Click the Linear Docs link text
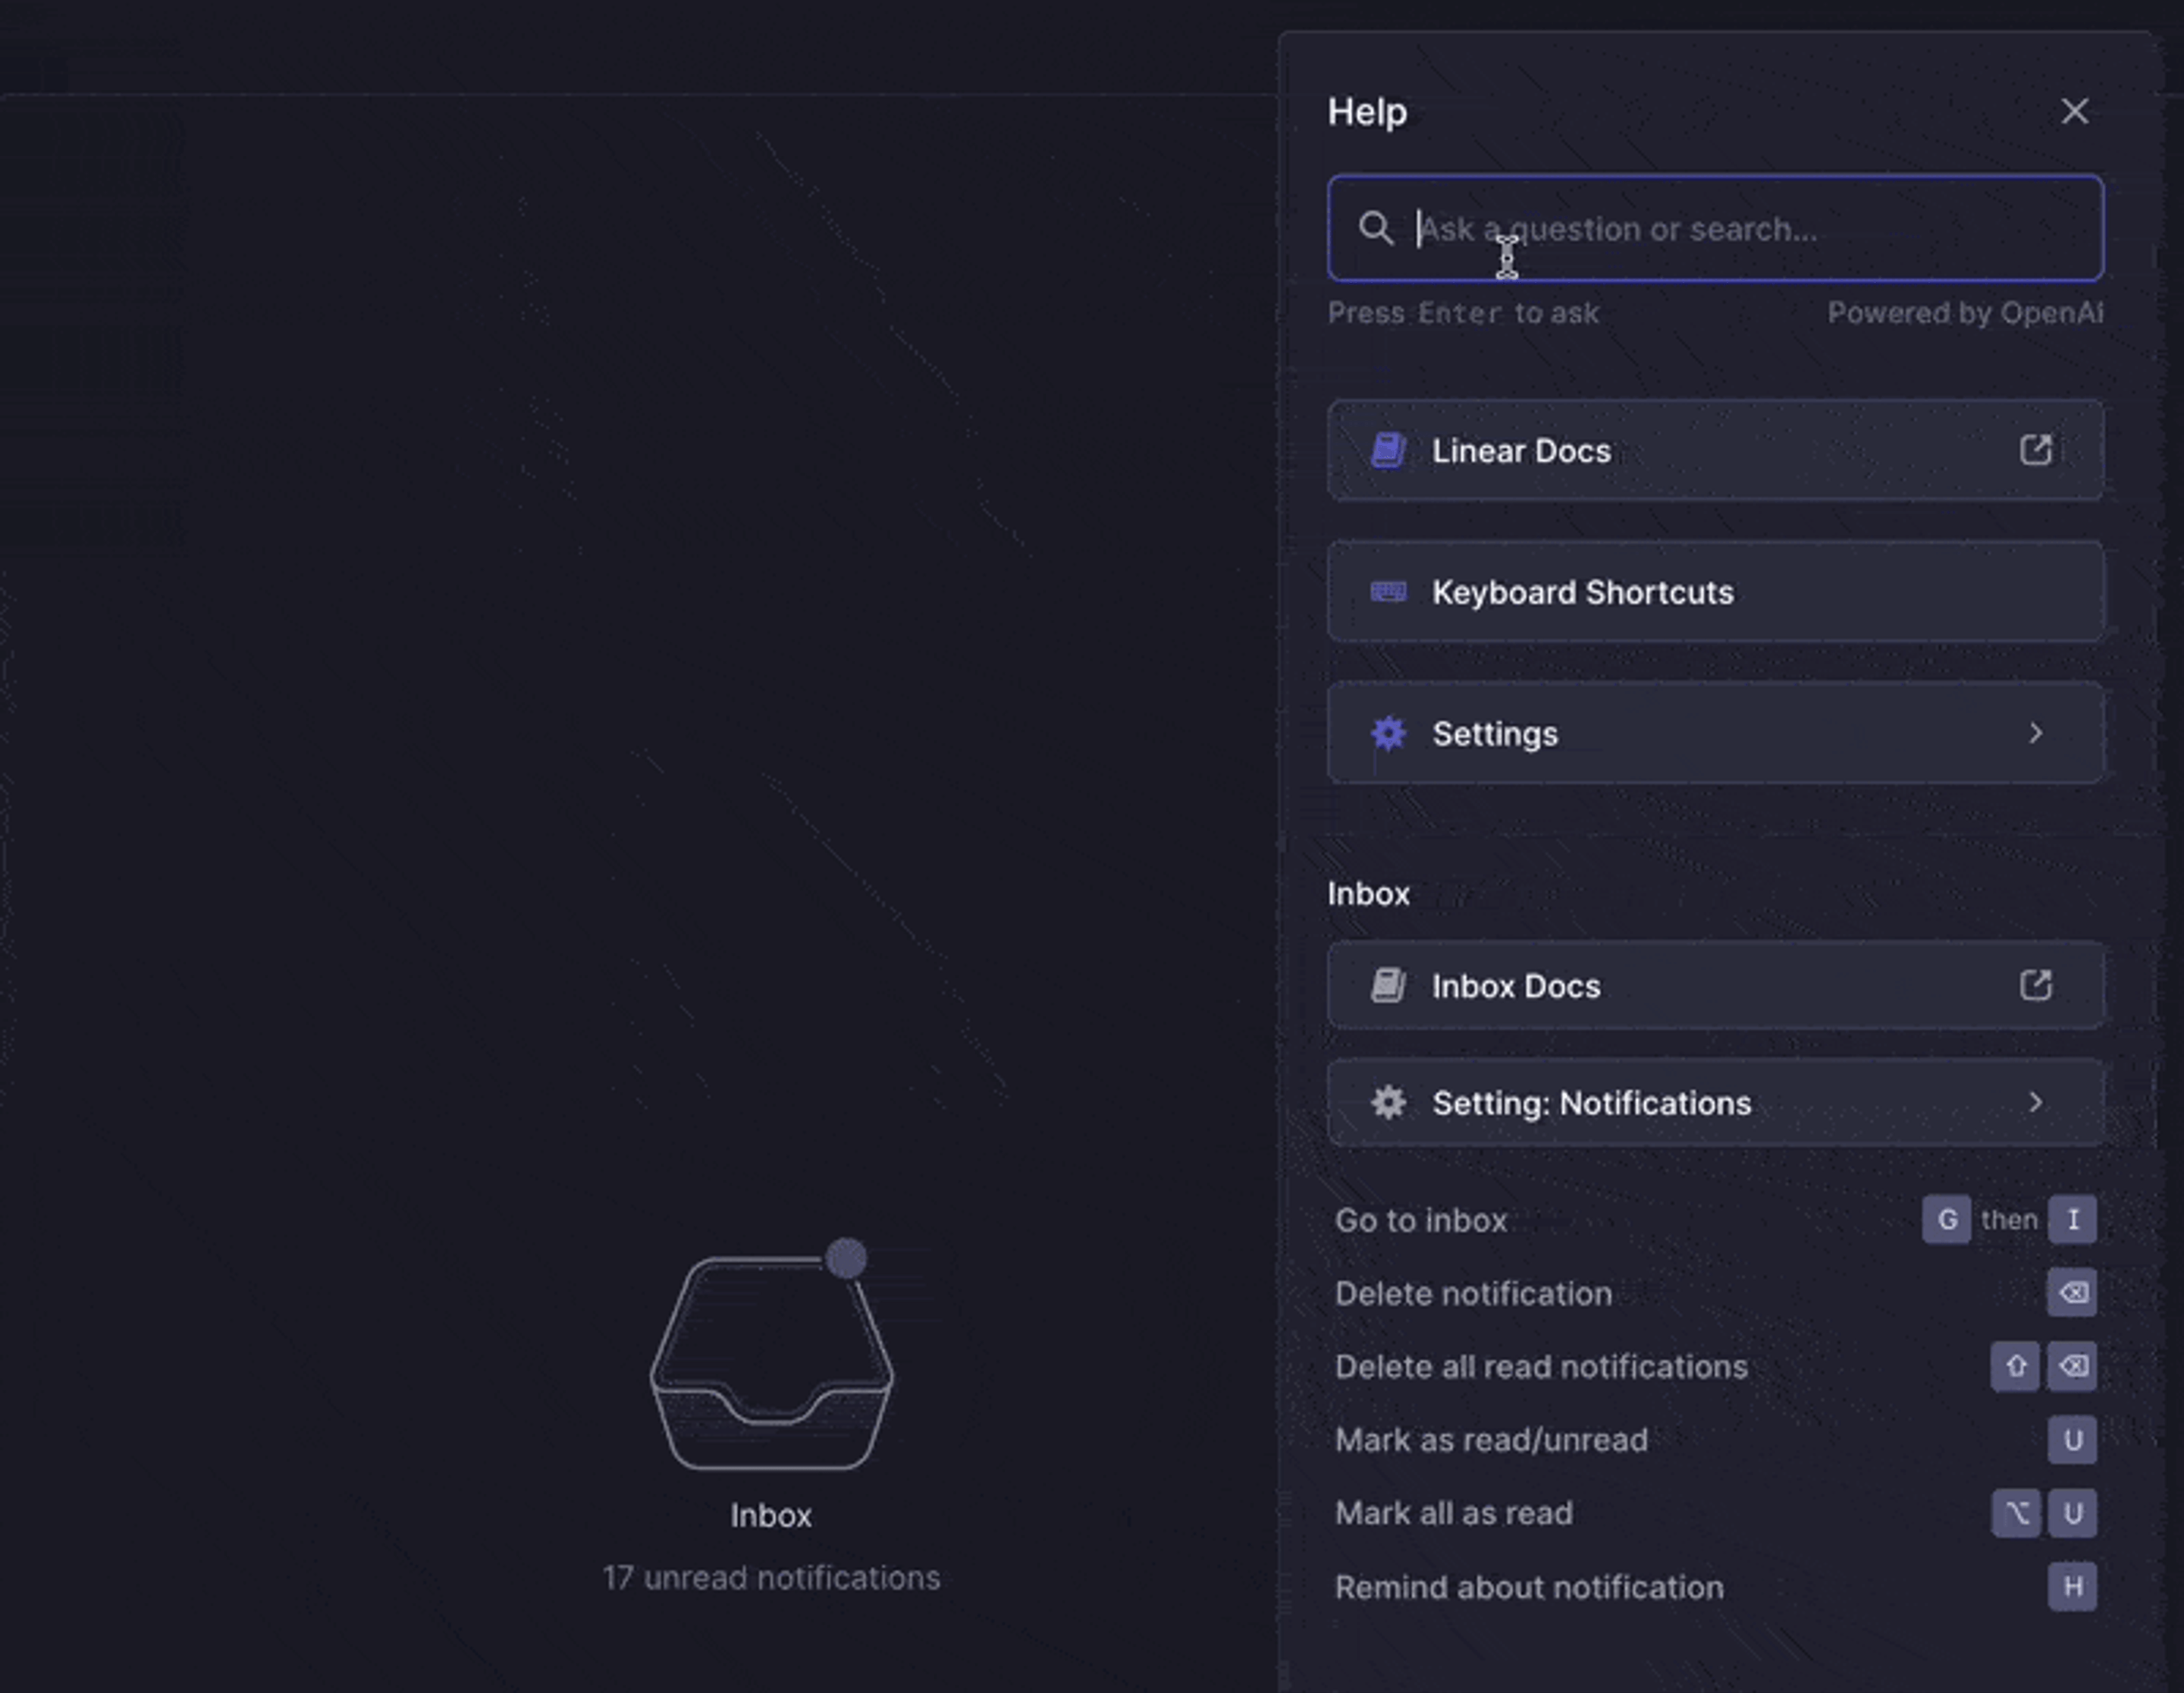This screenshot has height=1693, width=2184. pyautogui.click(x=1521, y=451)
